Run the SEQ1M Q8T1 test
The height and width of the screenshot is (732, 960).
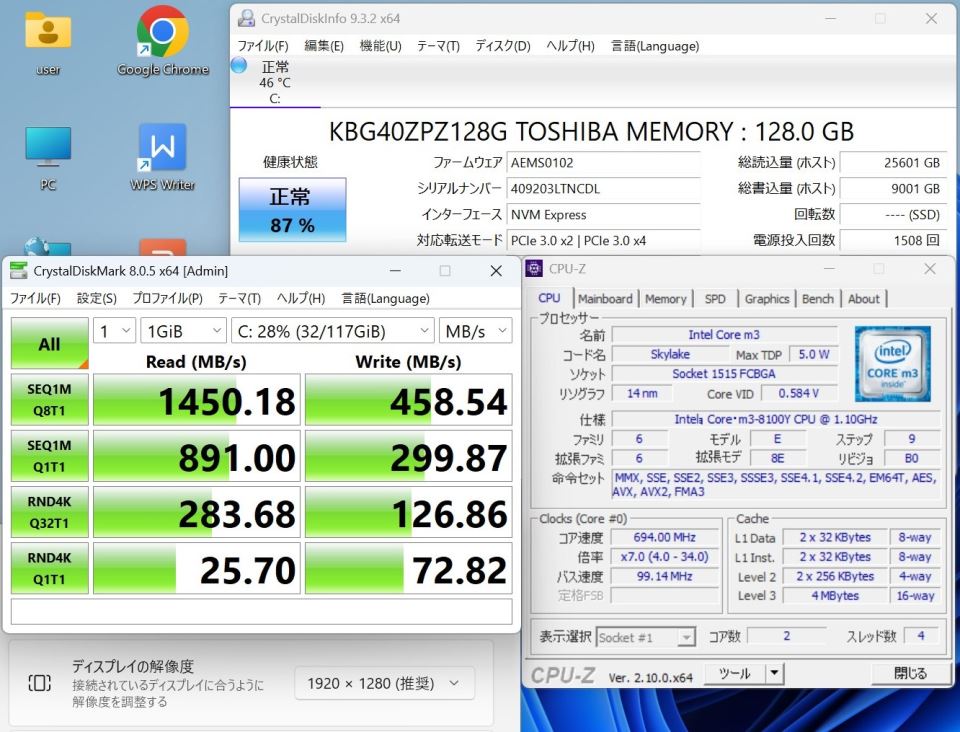pyautogui.click(x=50, y=400)
